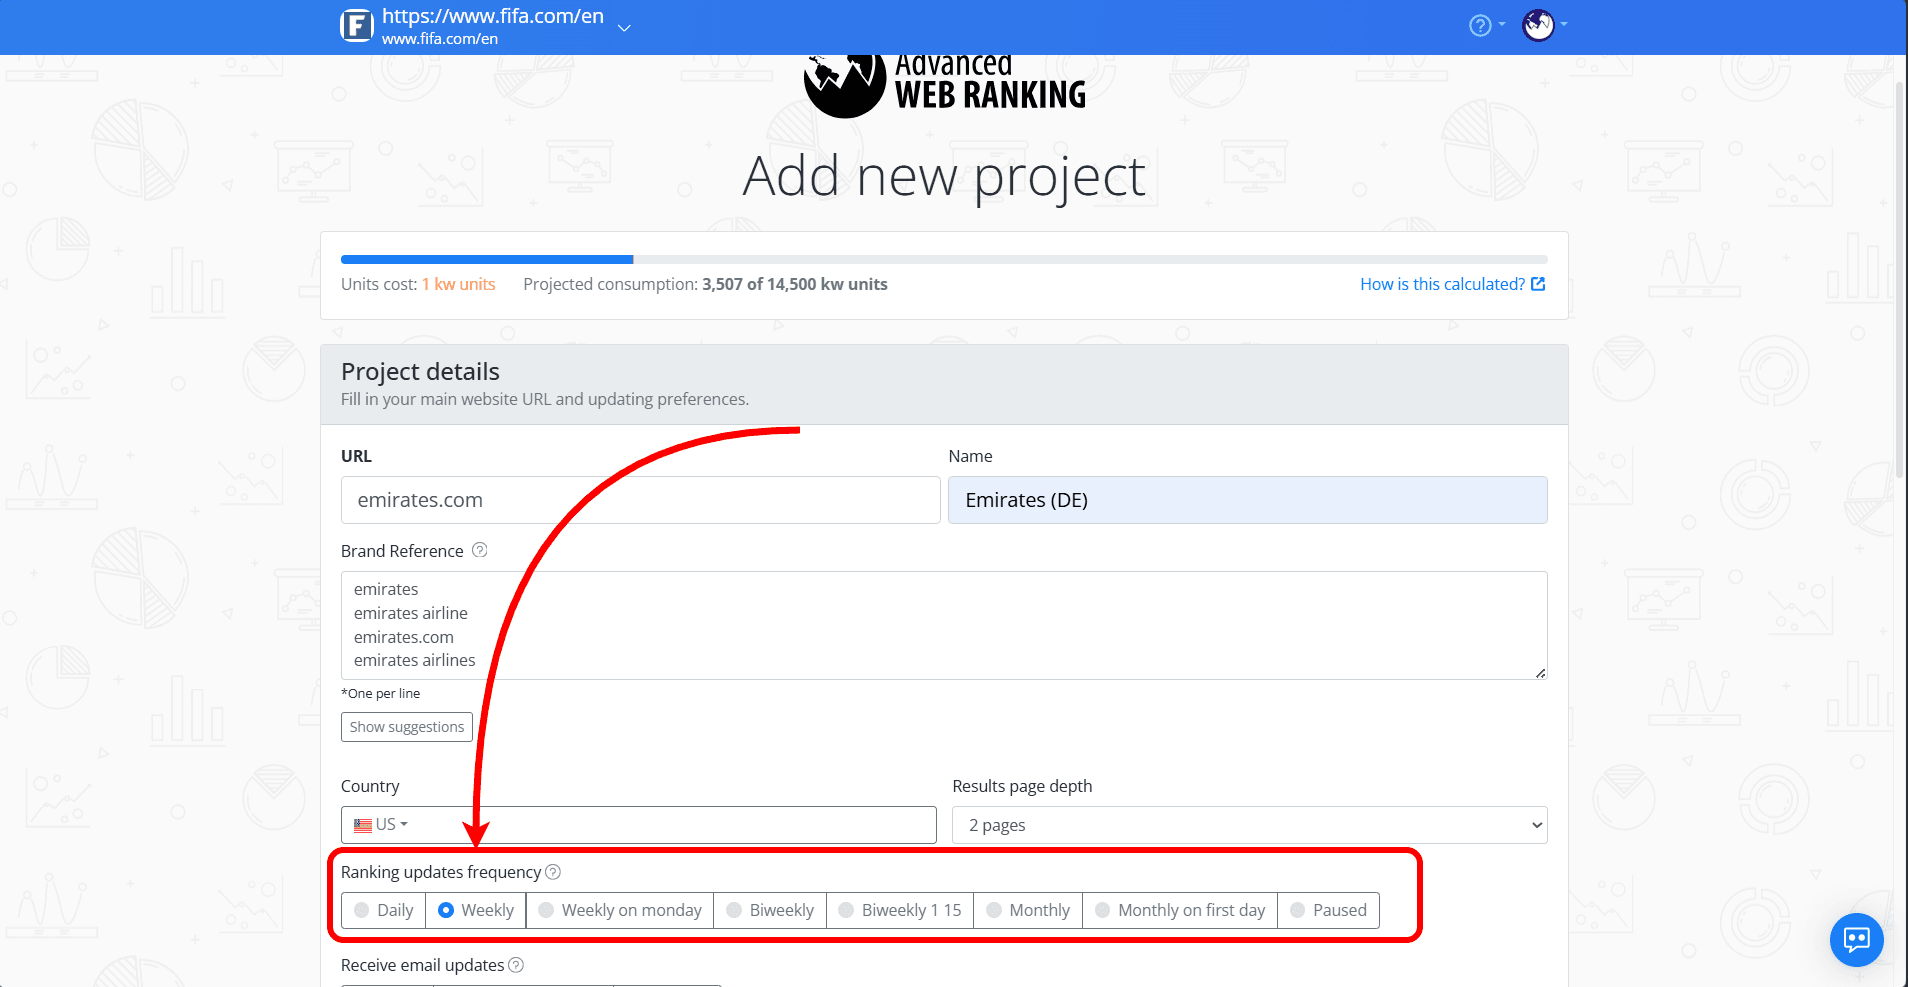Click the '3,507 of 14,500 kw units' text
The height and width of the screenshot is (987, 1908).
pyautogui.click(x=795, y=284)
